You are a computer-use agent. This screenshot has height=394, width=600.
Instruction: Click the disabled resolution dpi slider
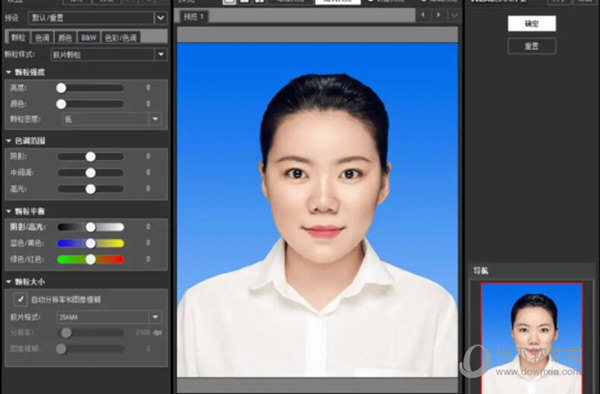pos(90,333)
